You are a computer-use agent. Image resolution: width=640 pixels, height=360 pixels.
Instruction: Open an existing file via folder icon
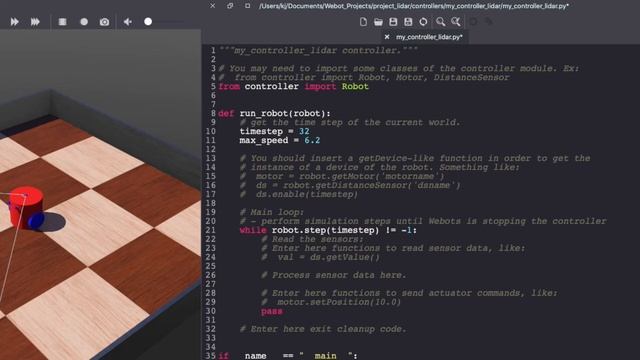coord(378,22)
